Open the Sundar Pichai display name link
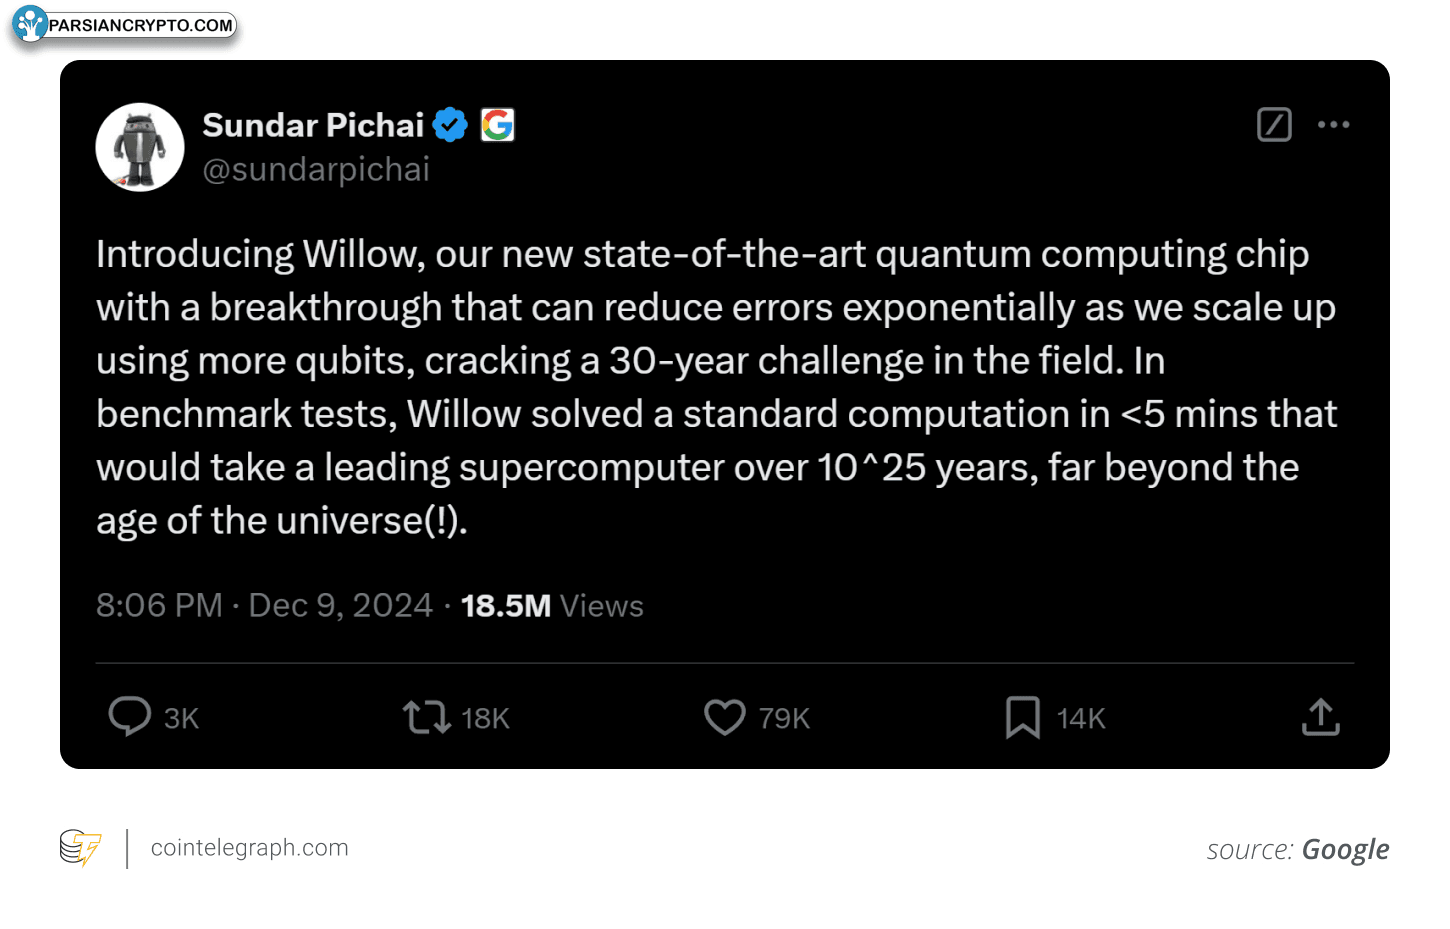 [313, 125]
